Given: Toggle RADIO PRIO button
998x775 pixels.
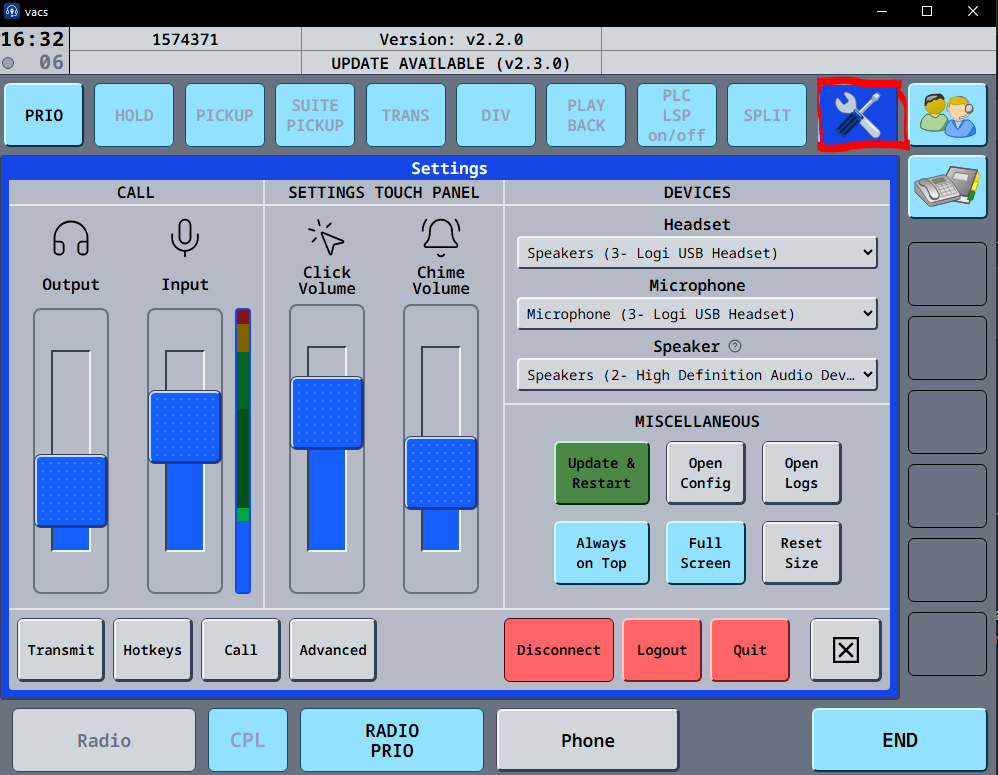Looking at the screenshot, I should 391,741.
